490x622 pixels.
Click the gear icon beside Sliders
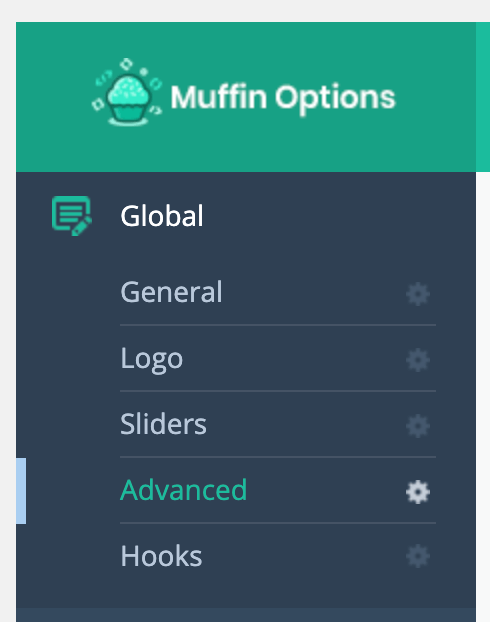(x=418, y=426)
